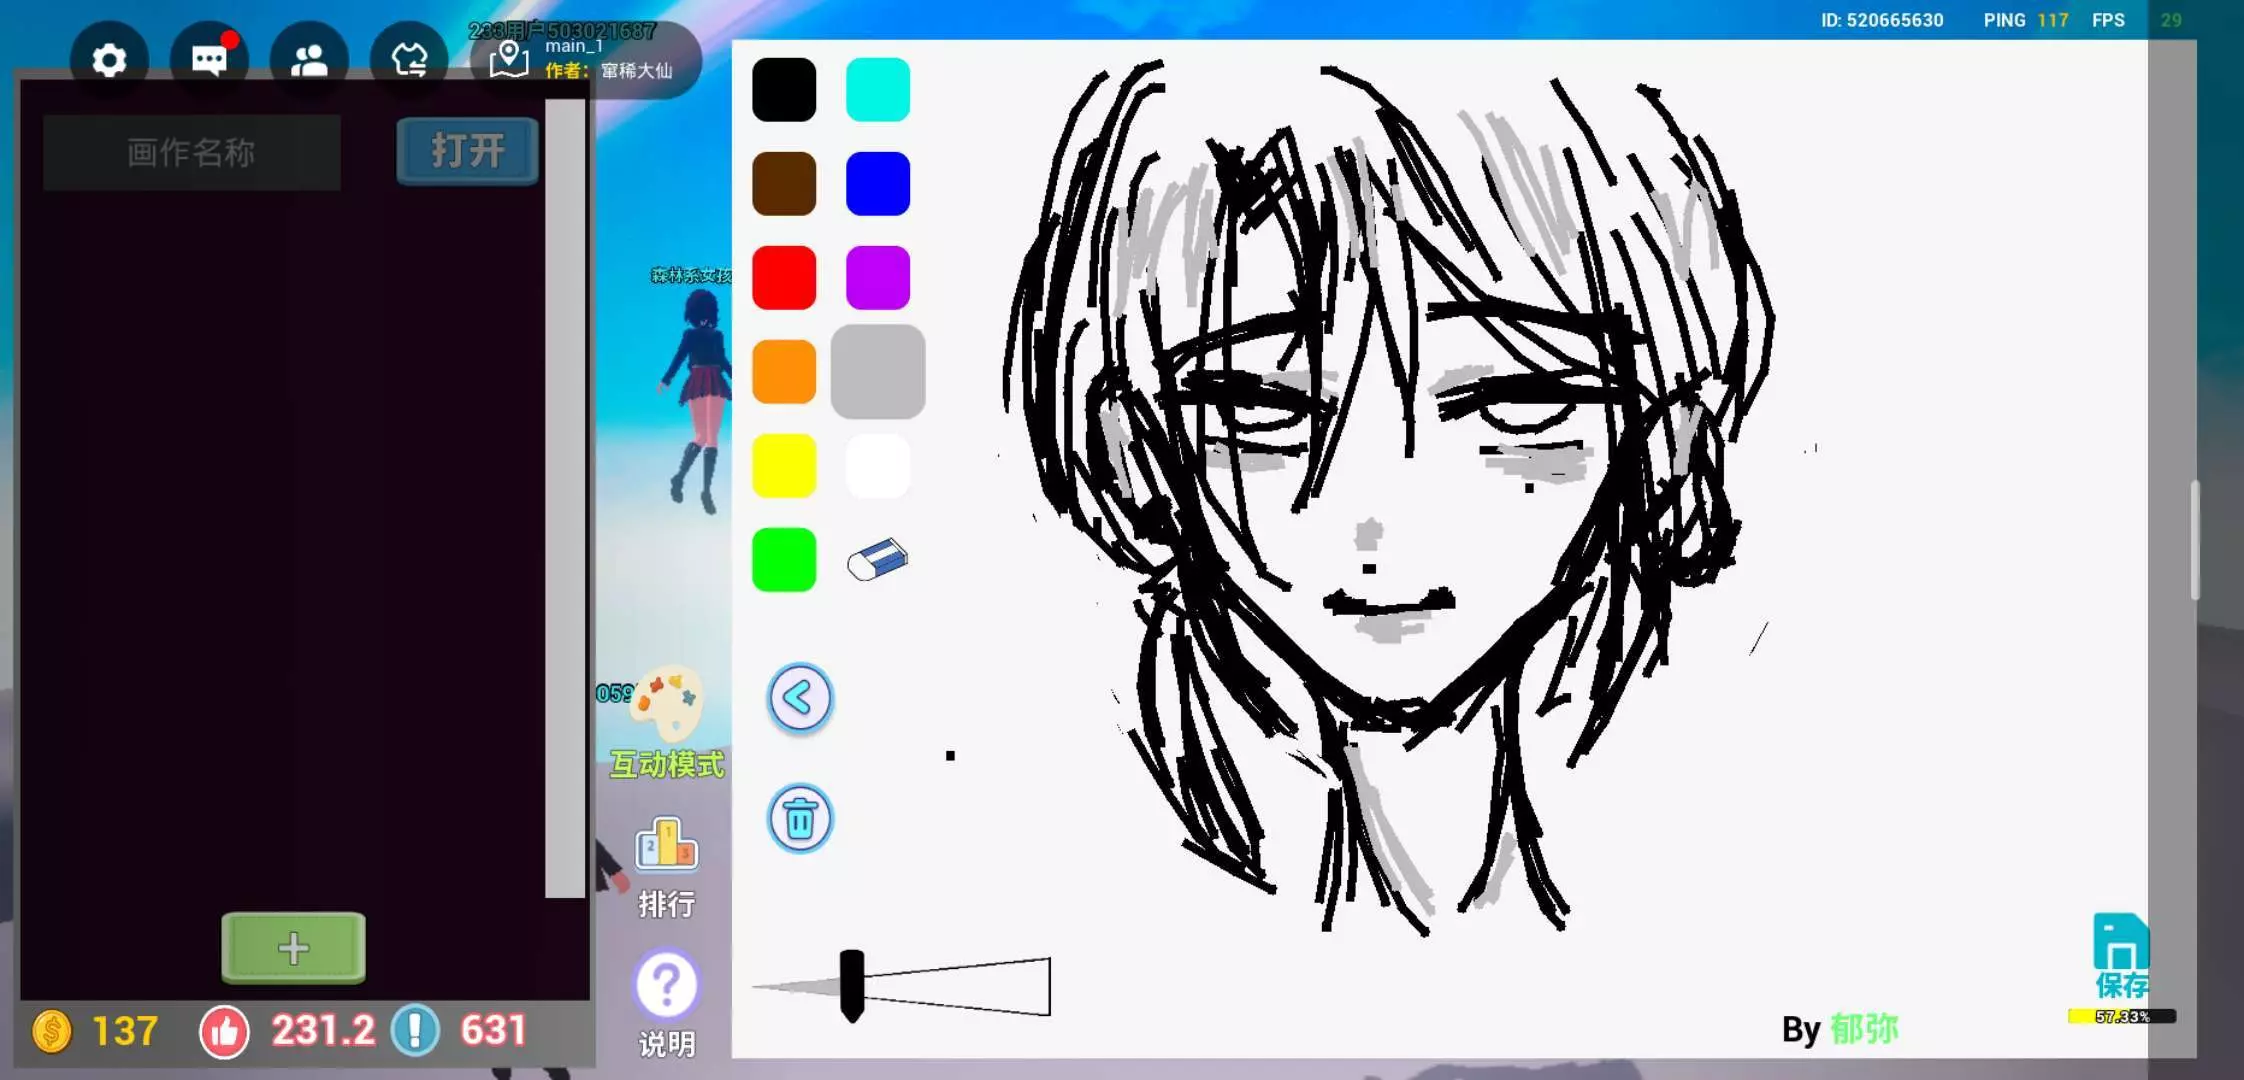2244x1080 pixels.
Task: Choose the purple color swatch
Action: (x=877, y=278)
